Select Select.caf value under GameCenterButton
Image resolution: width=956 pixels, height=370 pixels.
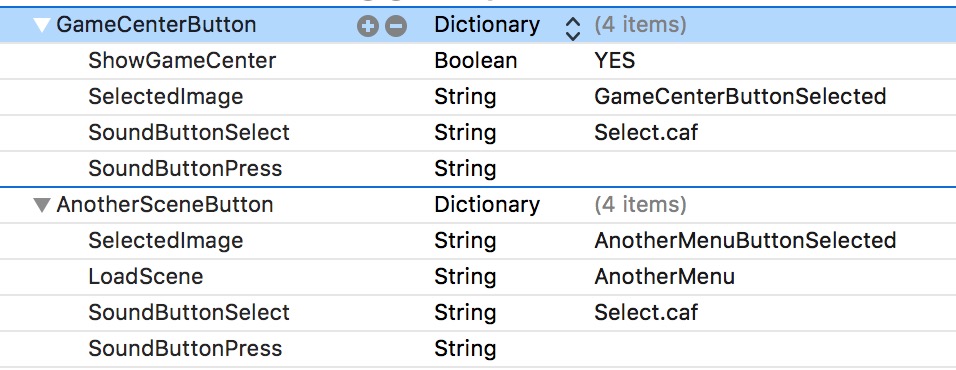click(x=646, y=133)
